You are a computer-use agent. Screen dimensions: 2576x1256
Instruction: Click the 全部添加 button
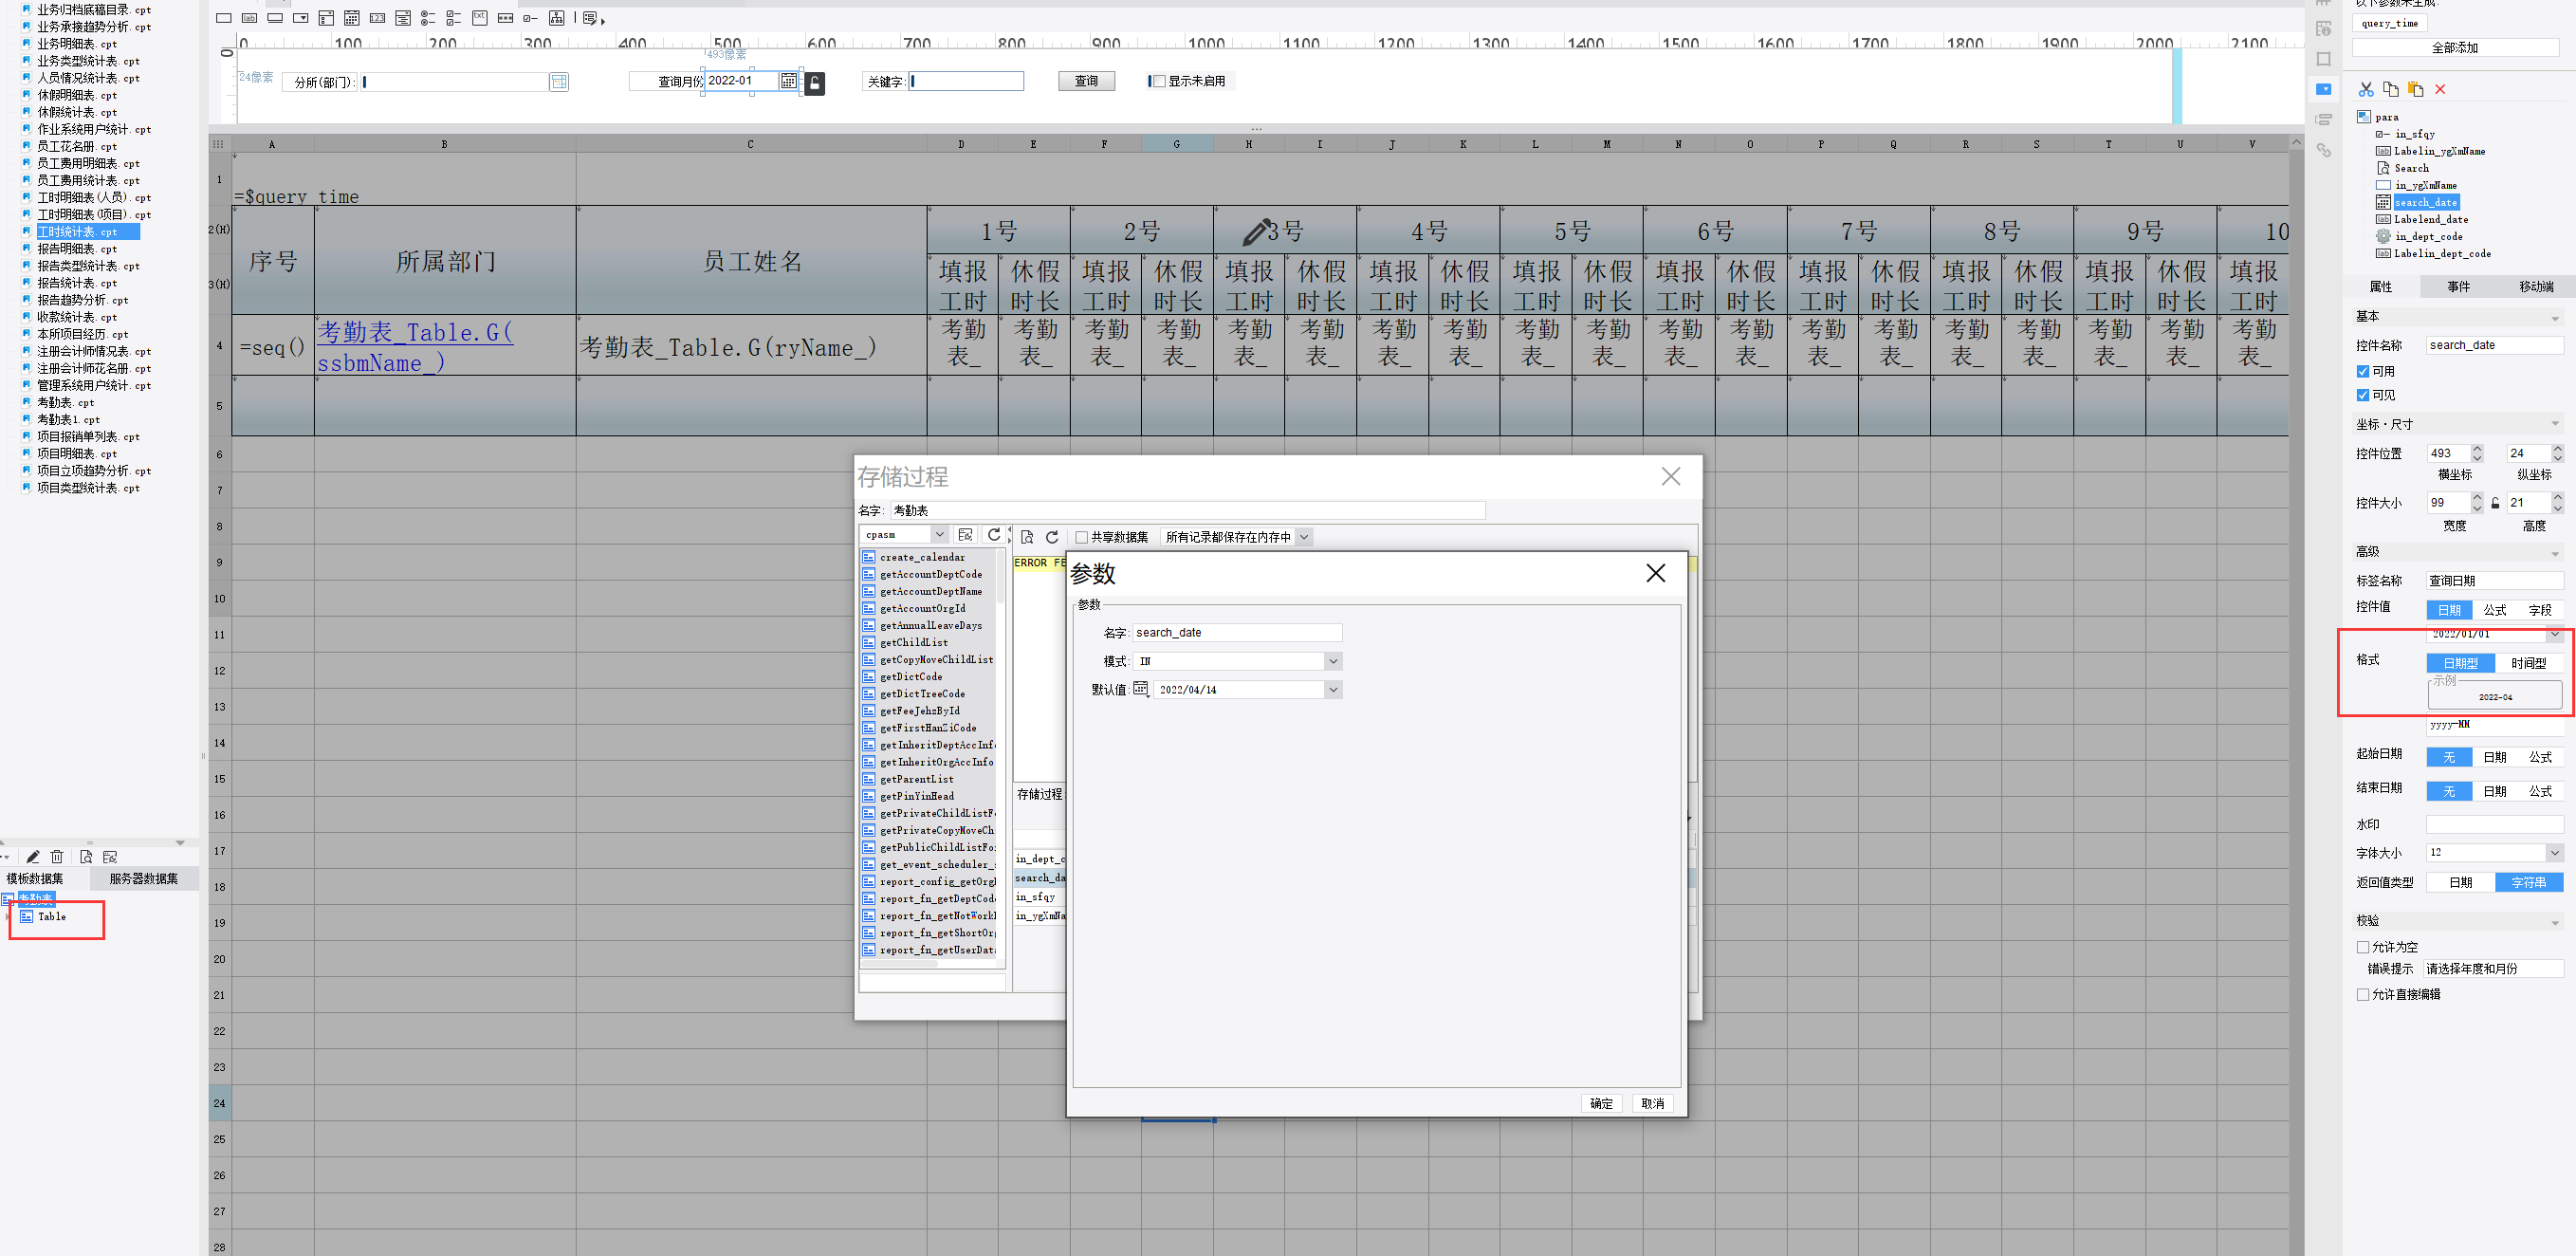click(x=2454, y=47)
